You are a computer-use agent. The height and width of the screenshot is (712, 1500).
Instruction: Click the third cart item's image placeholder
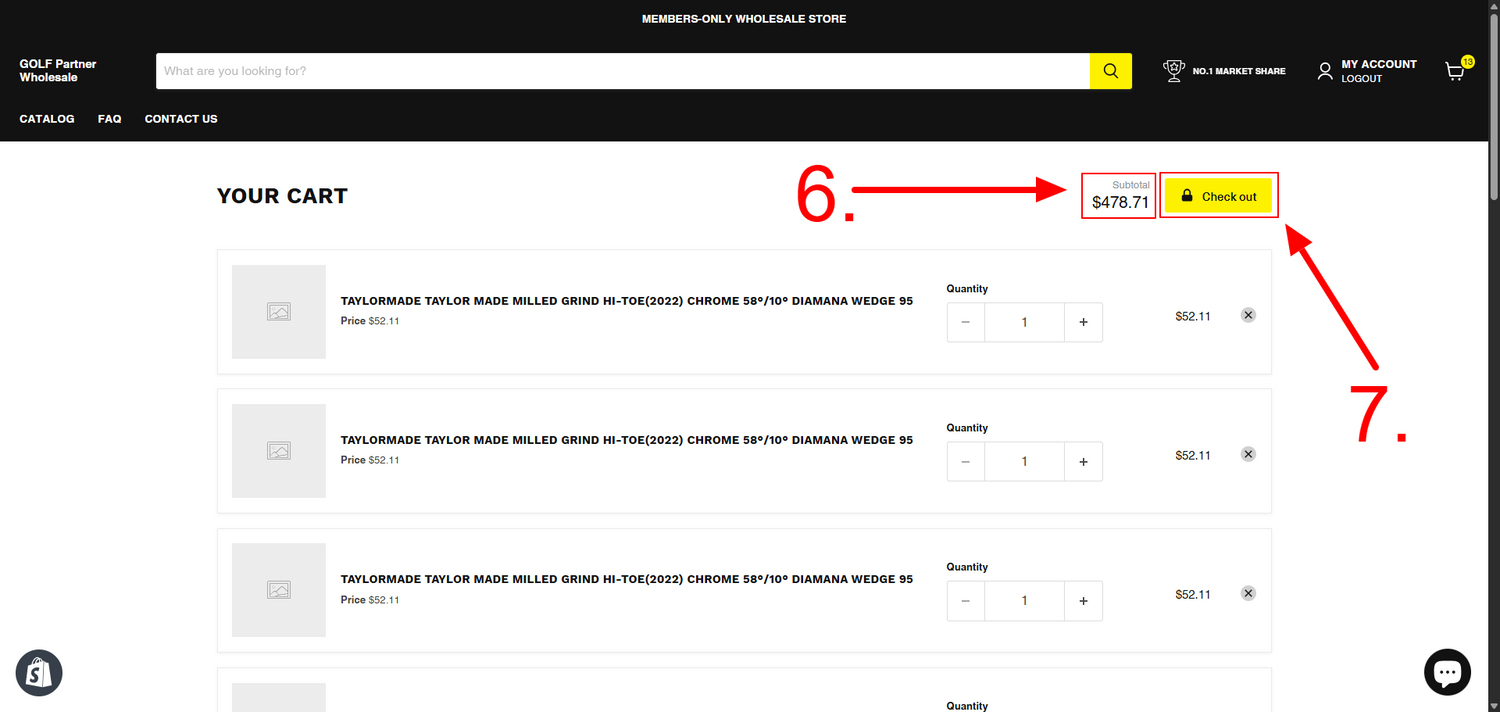pyautogui.click(x=279, y=590)
